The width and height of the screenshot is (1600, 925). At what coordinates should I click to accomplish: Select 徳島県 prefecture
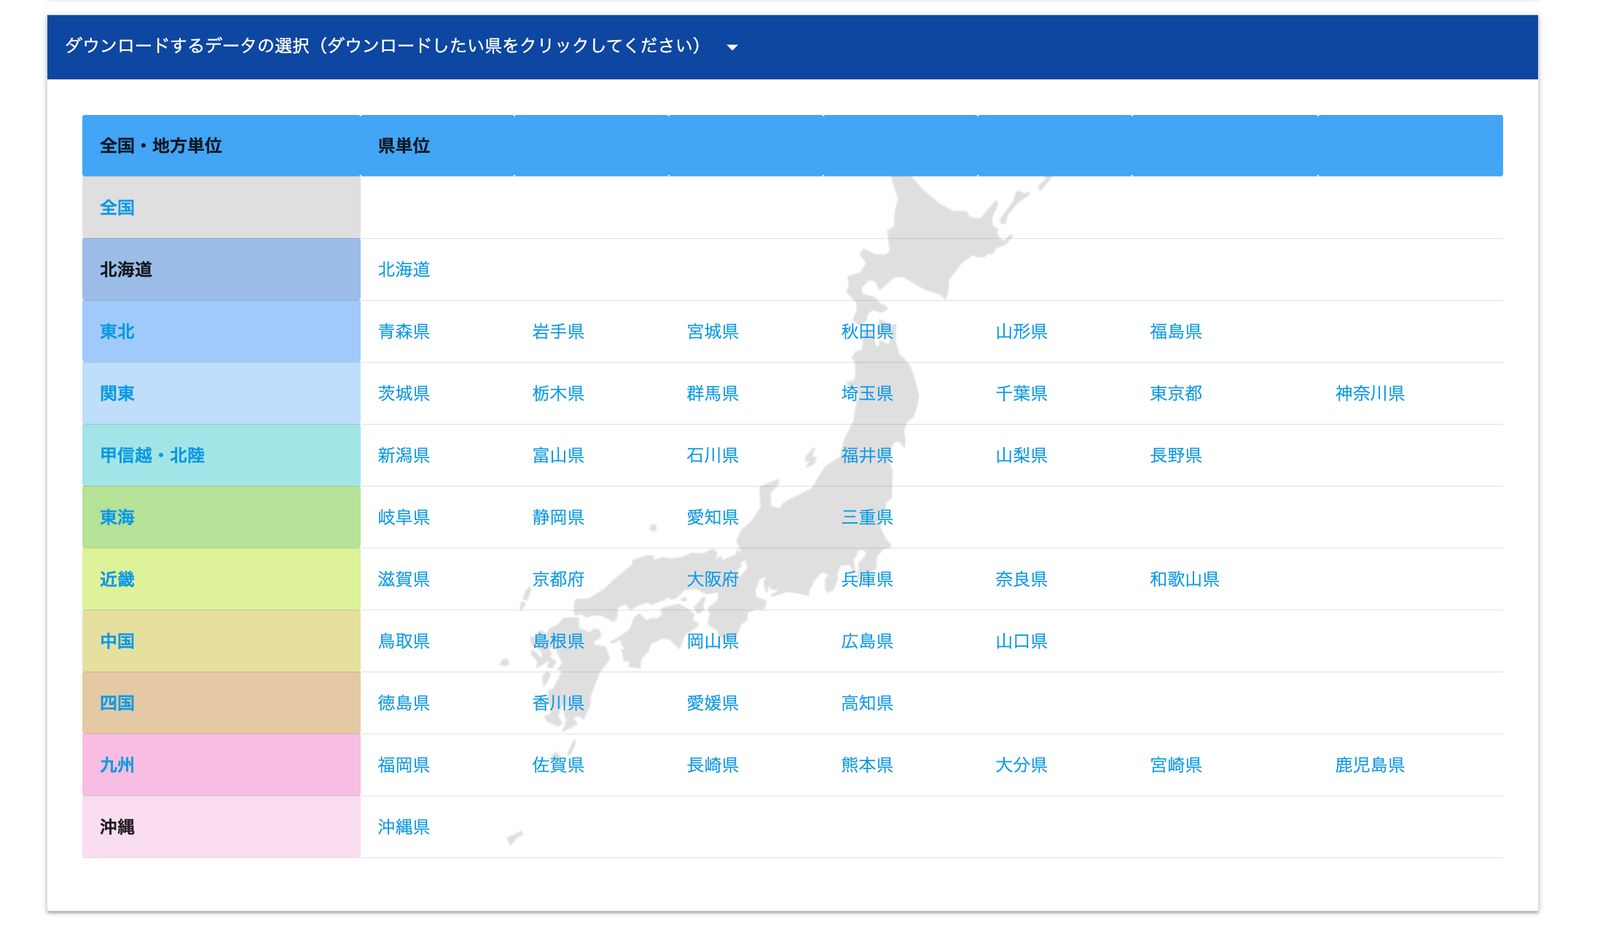[x=404, y=704]
